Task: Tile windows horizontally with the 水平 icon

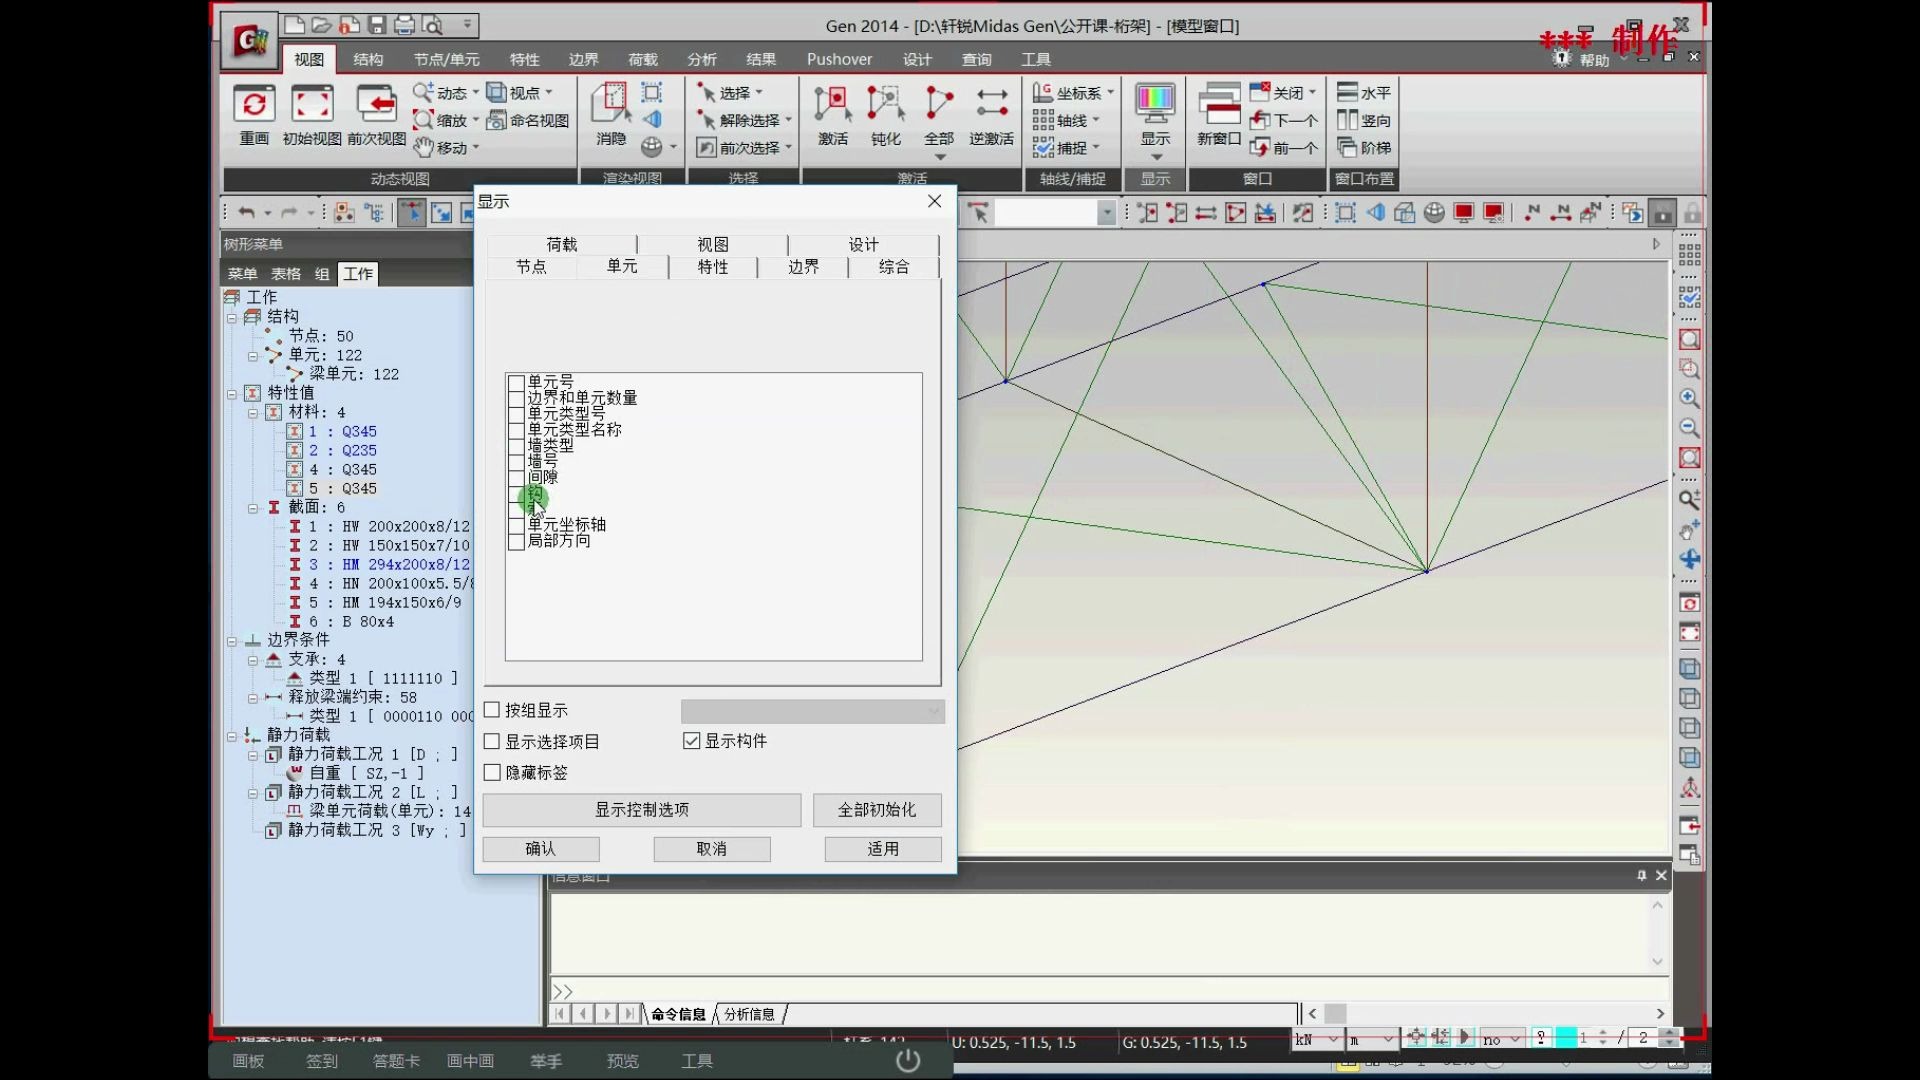Action: (1363, 92)
